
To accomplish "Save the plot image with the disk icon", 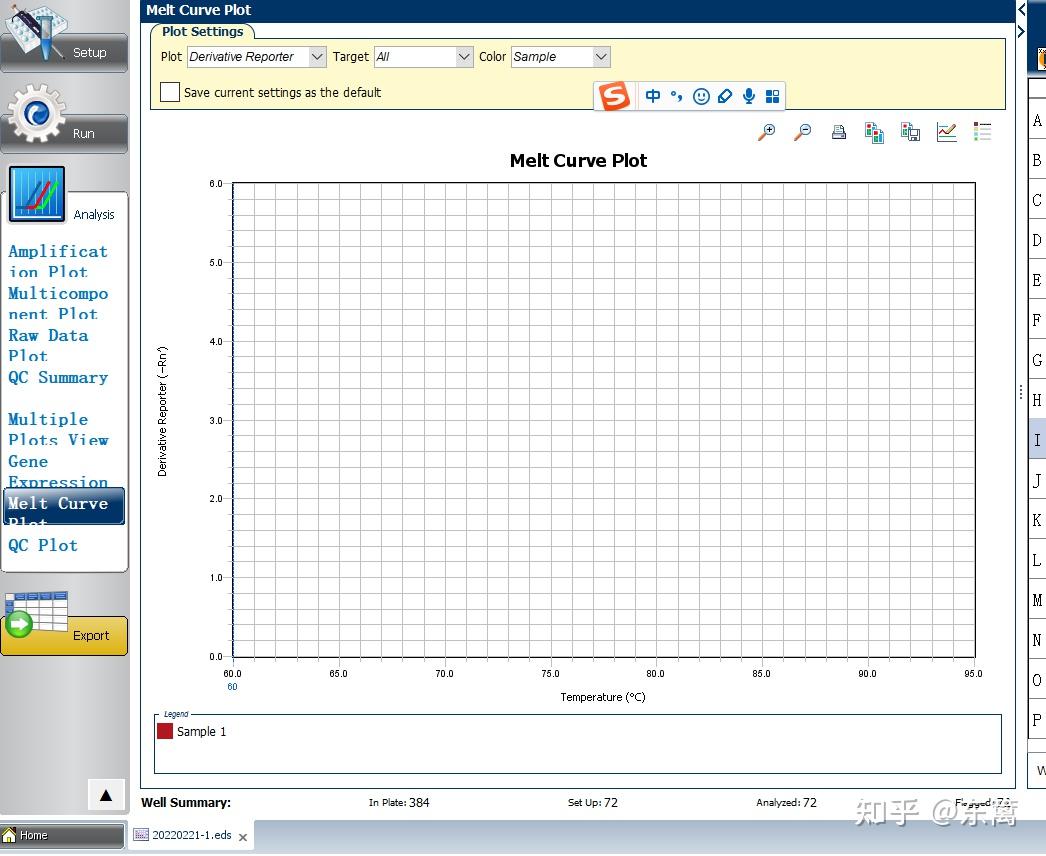I will coord(910,131).
